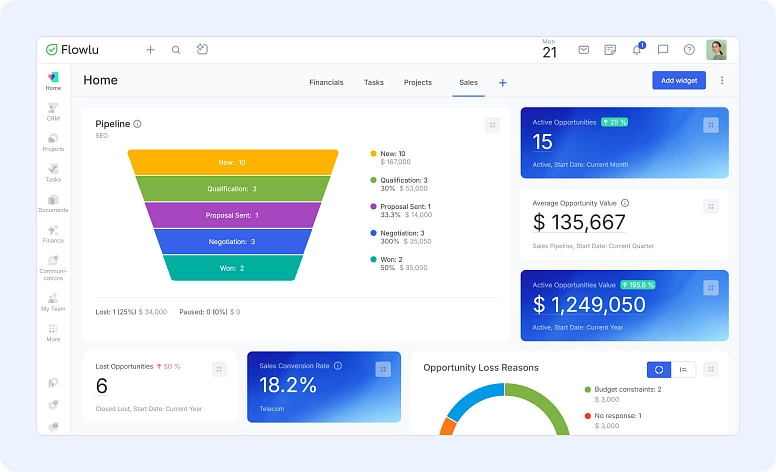
Task: Click the Lost Opportunities count 6
Action: pos(101,386)
